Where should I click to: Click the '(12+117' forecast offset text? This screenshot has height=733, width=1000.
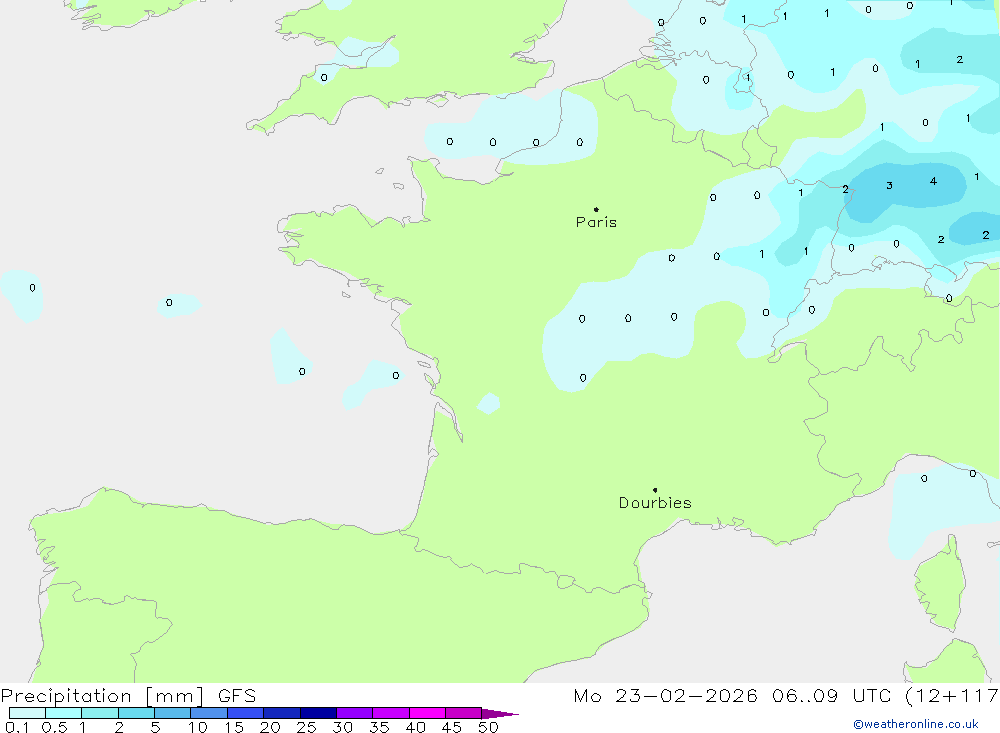[952, 696]
